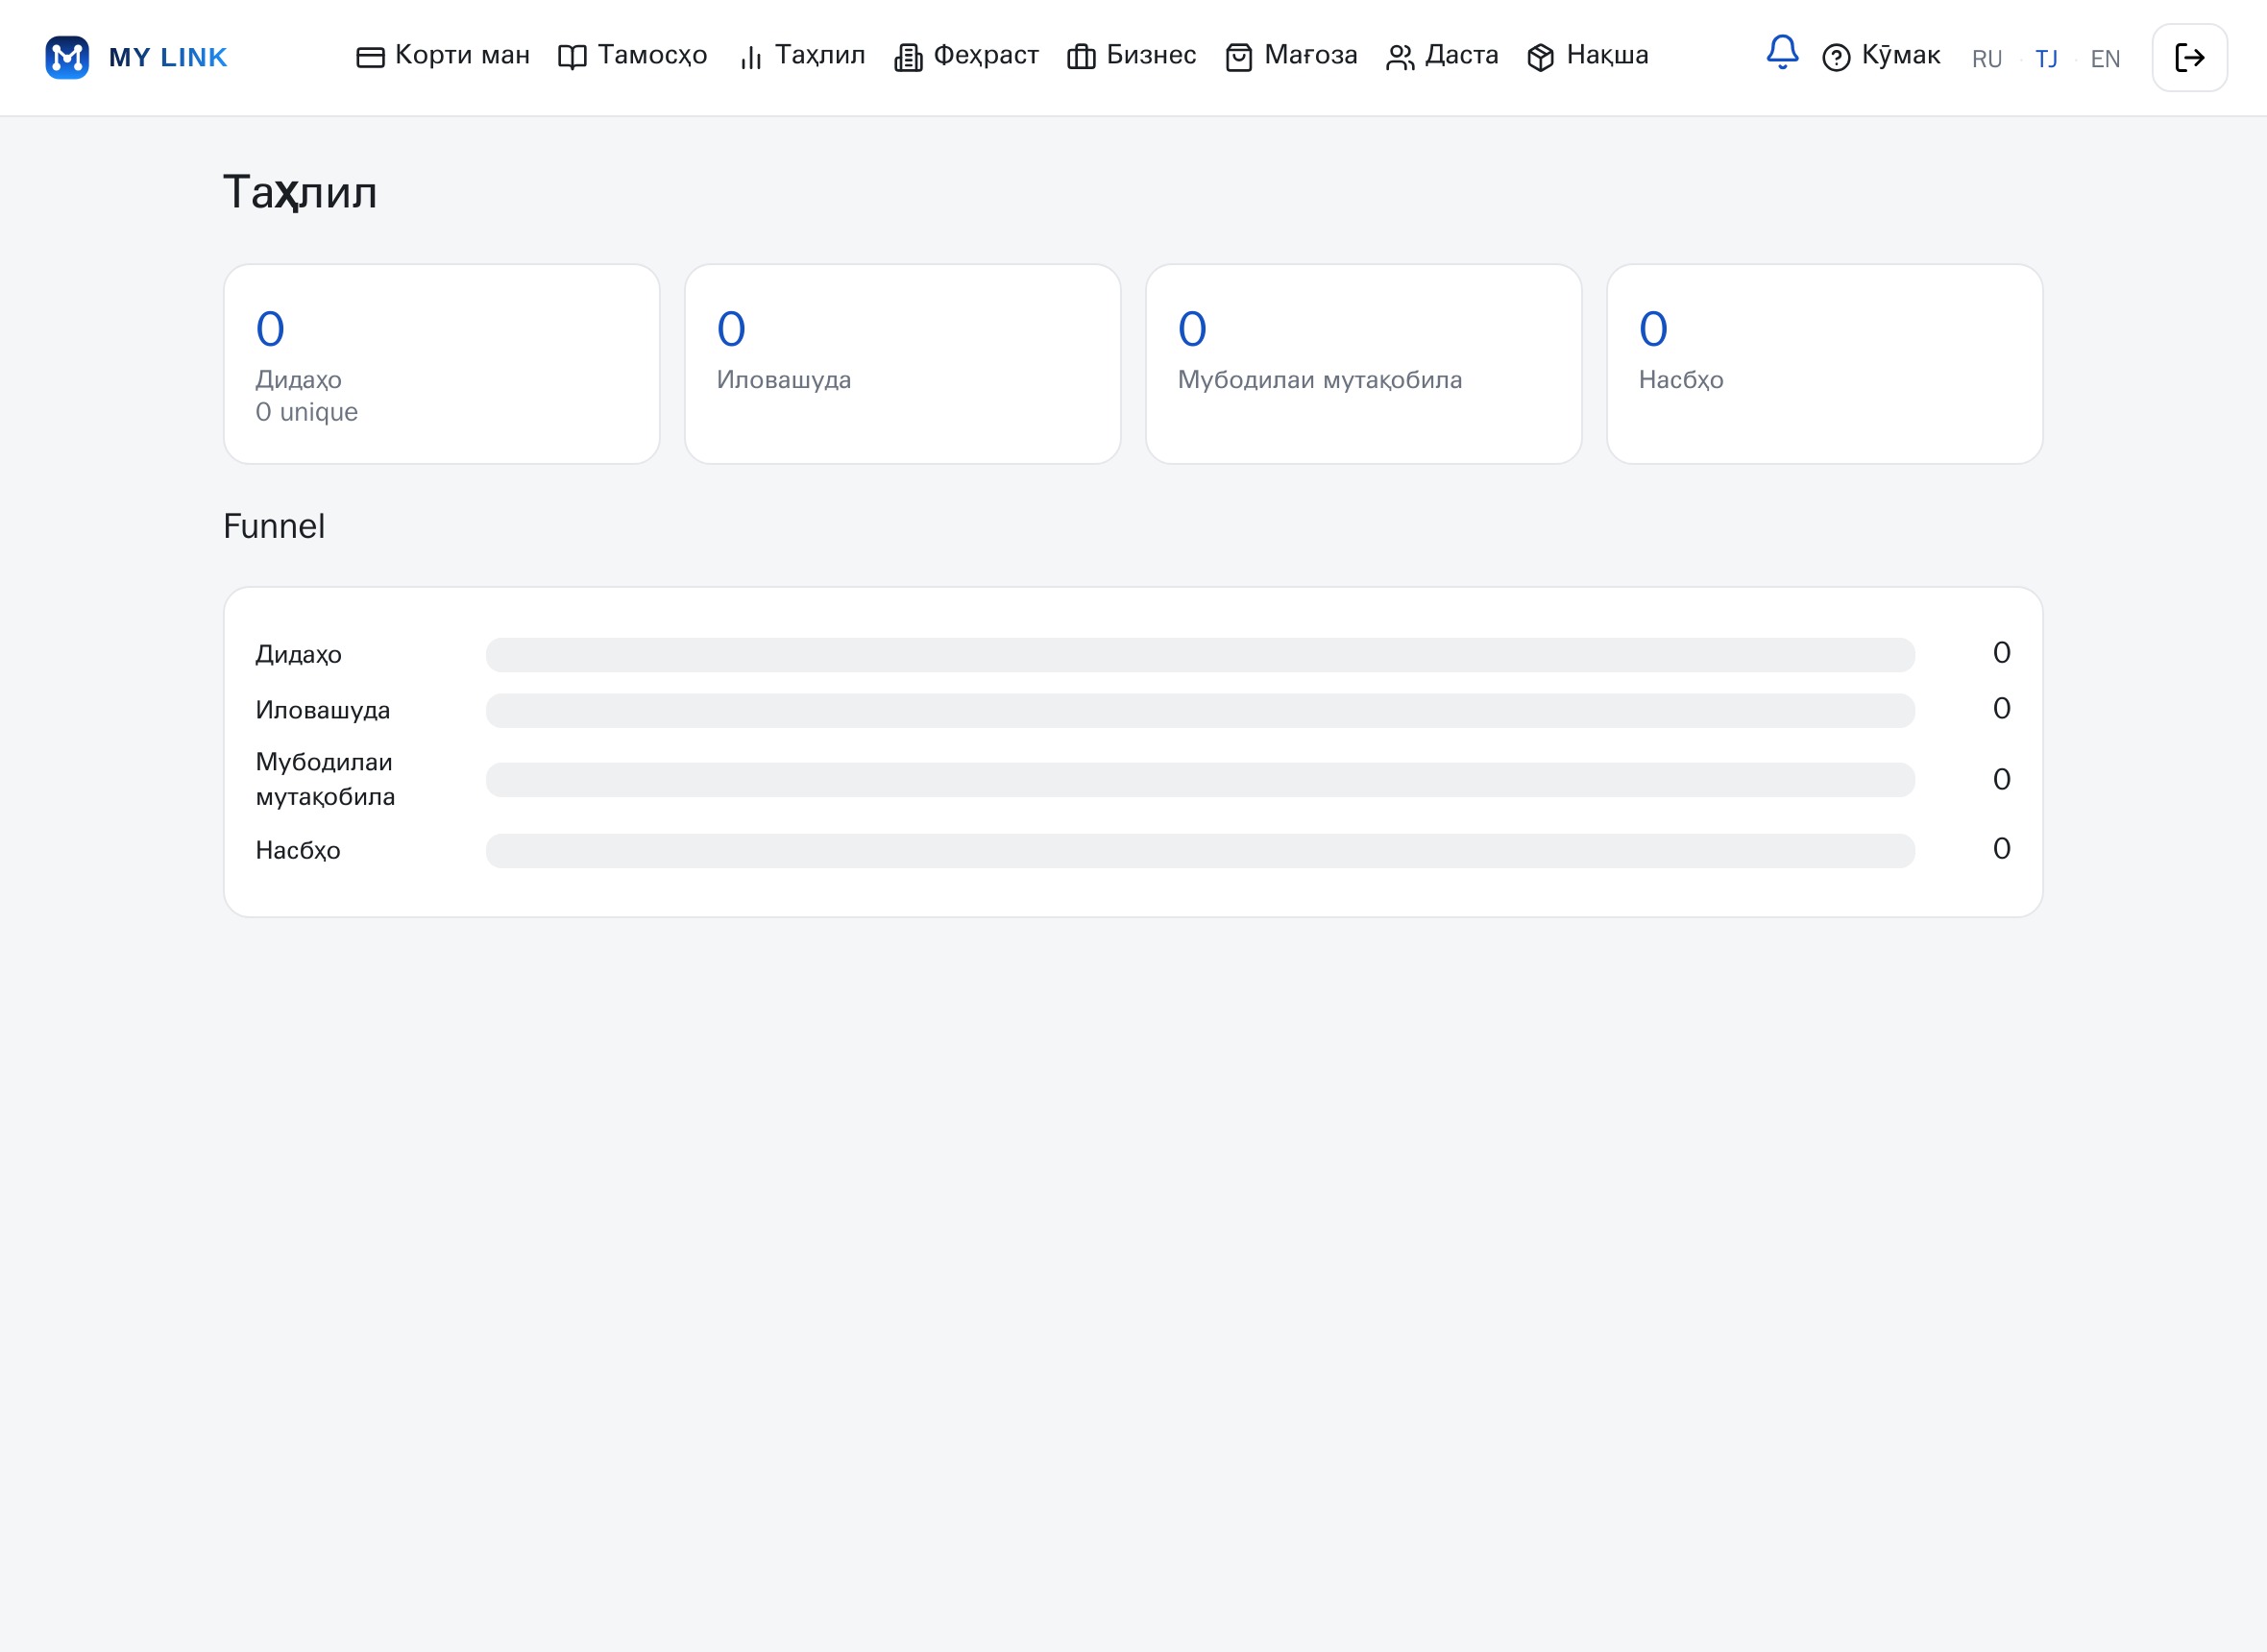The height and width of the screenshot is (1652, 2267).
Task: Click the 0 value in the Дидаҳо funnel row
Action: (2002, 653)
